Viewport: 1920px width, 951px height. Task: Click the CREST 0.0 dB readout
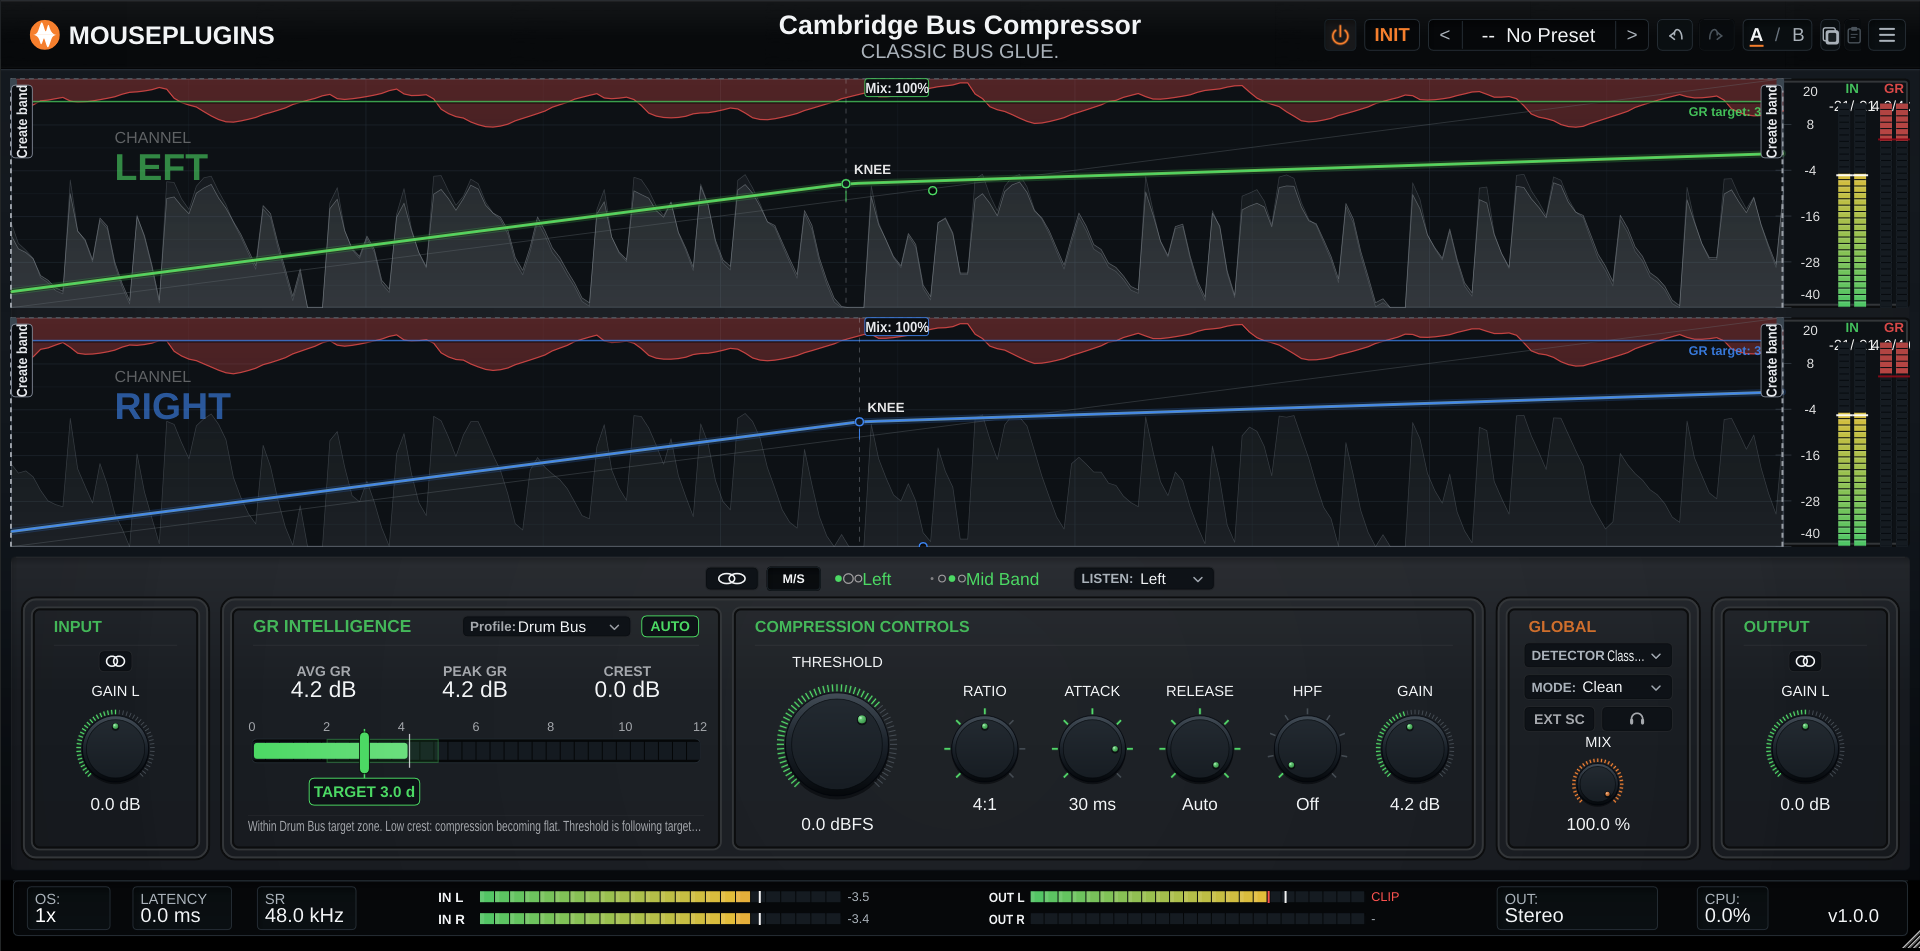[627, 682]
